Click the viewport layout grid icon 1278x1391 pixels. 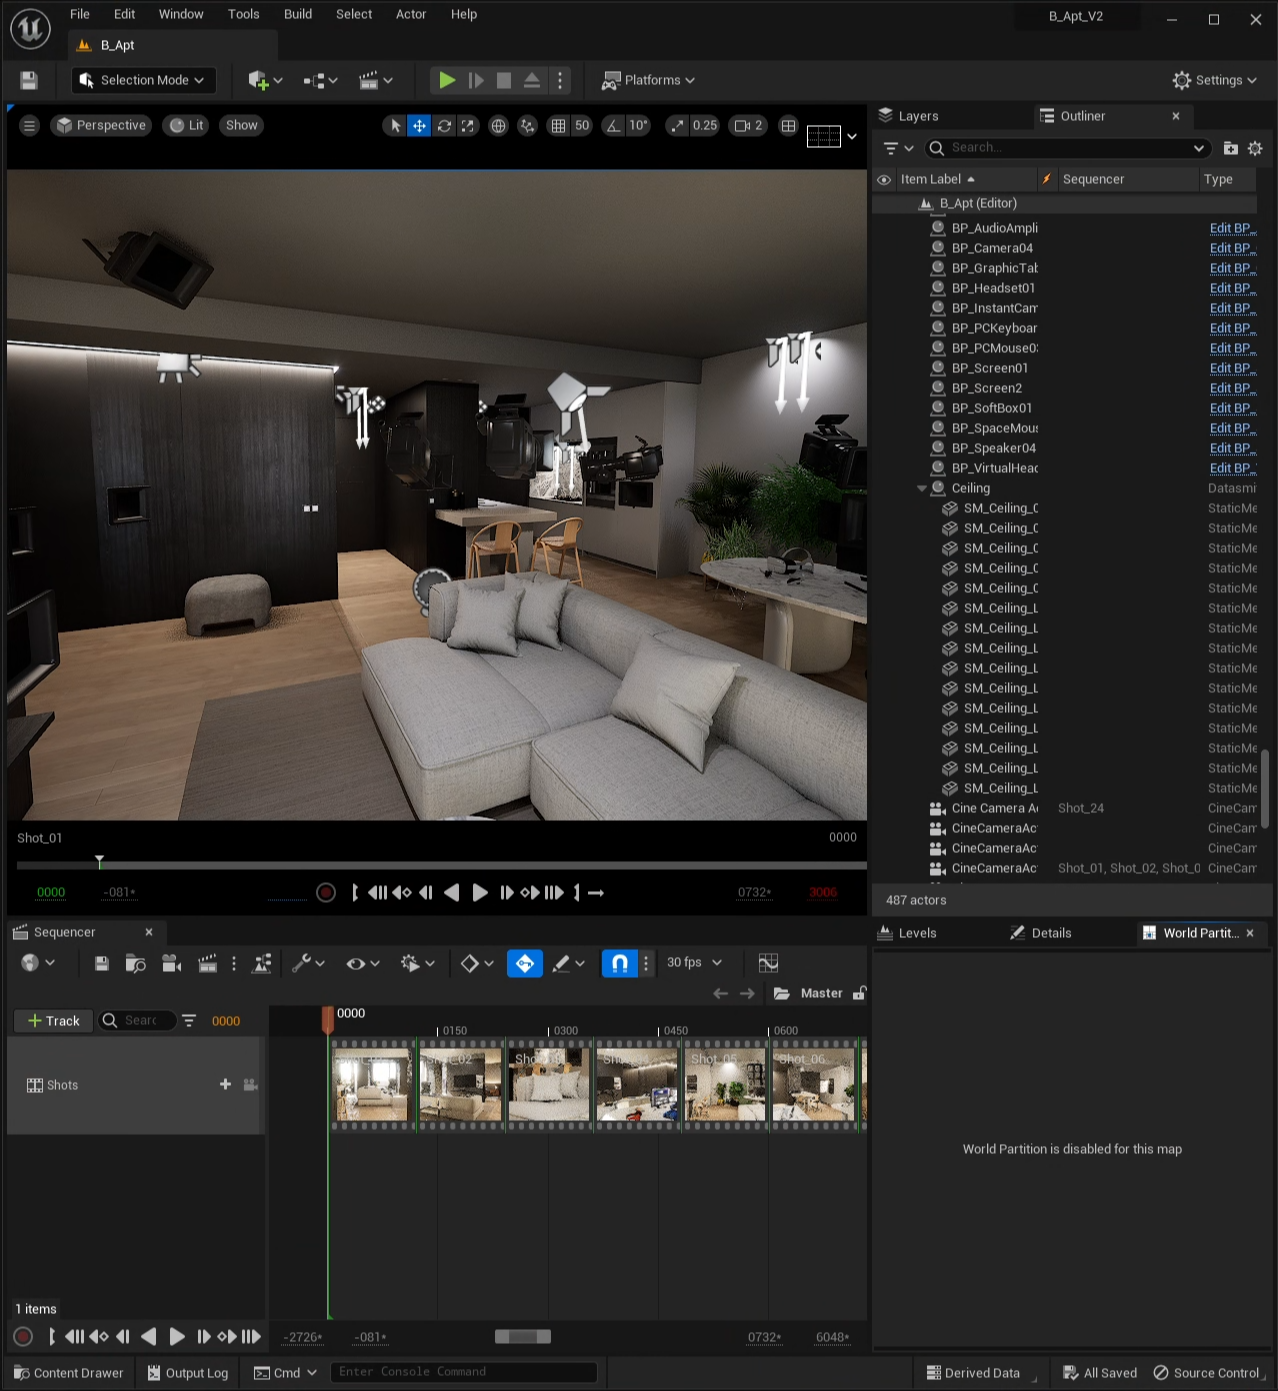tap(788, 126)
